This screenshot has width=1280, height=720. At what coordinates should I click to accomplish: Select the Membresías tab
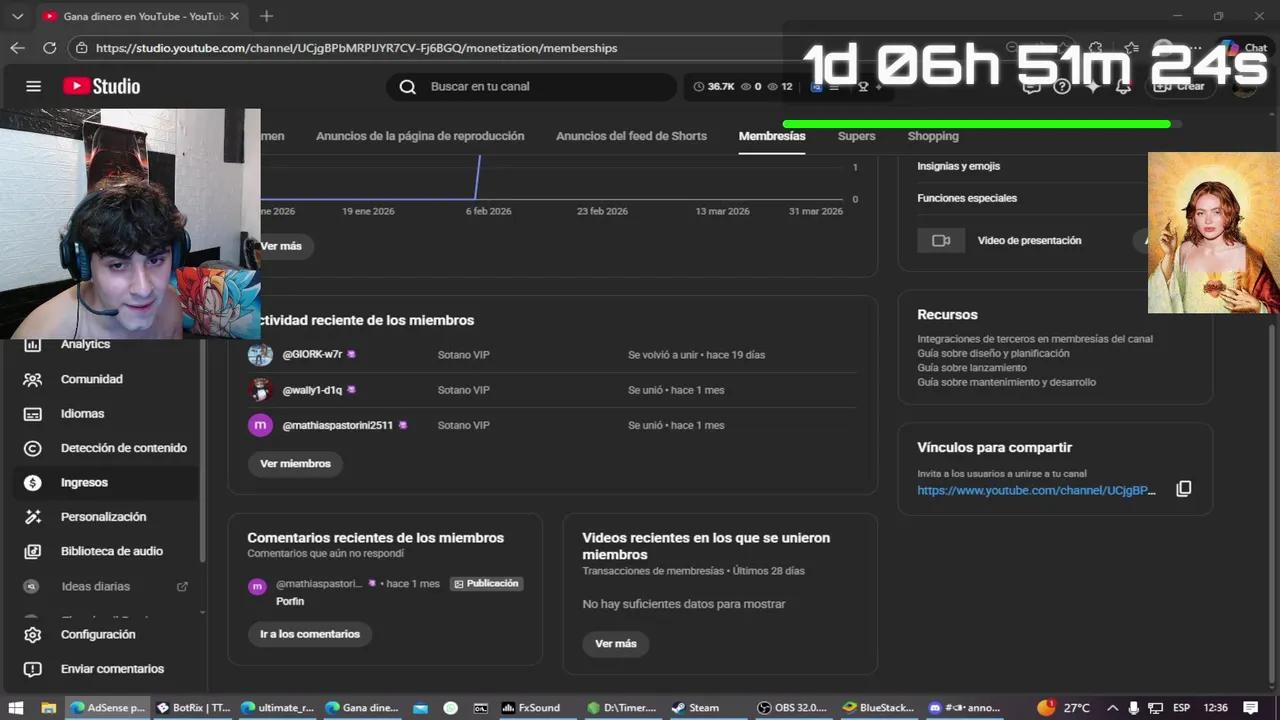coord(772,136)
